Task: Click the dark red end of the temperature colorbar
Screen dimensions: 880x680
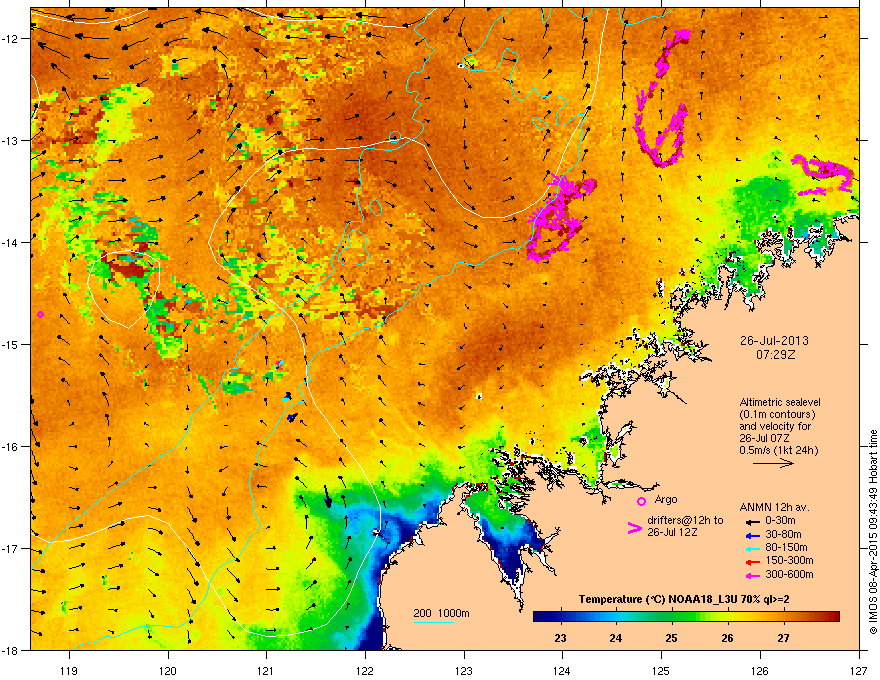Action: coord(833,616)
